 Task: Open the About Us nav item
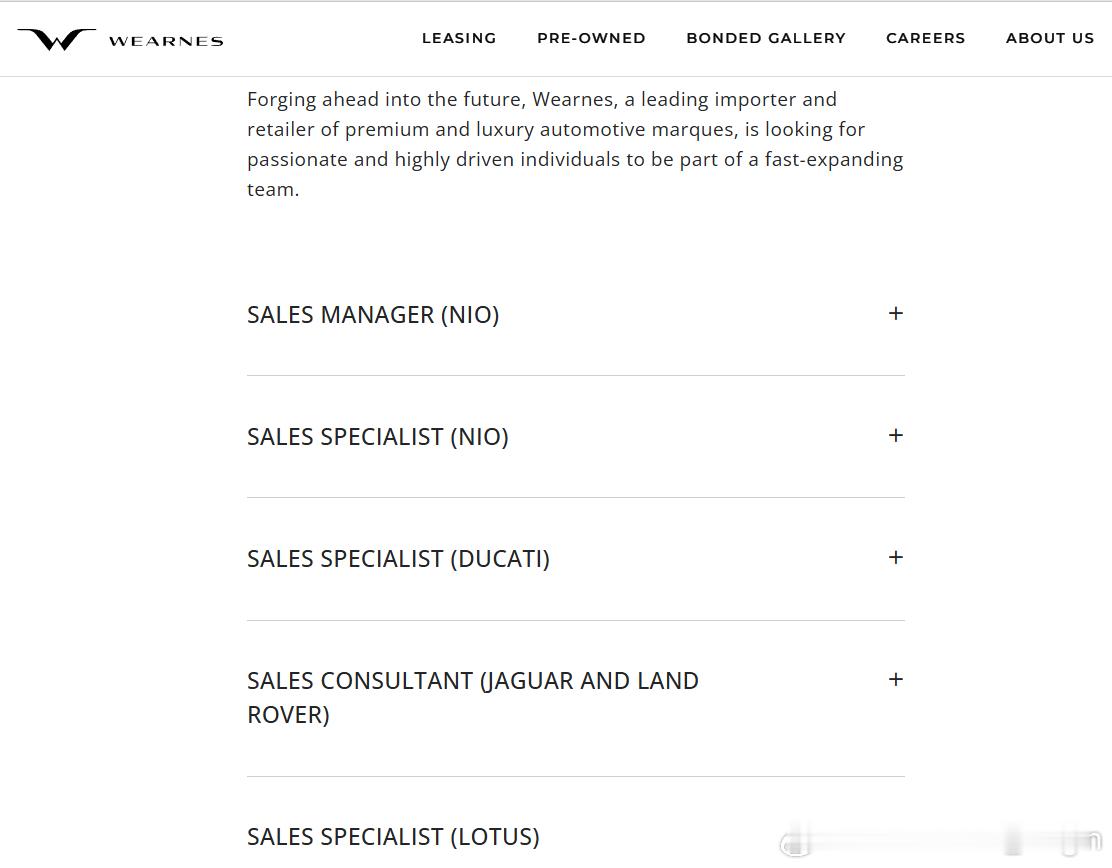1050,38
